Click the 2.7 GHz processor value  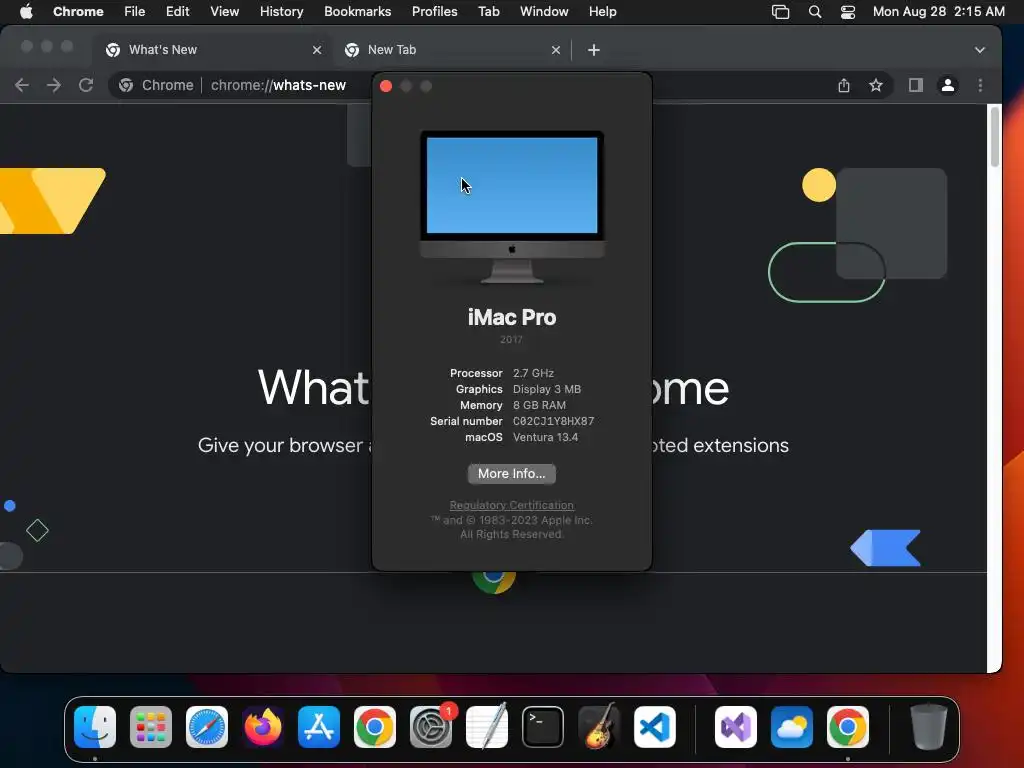pyautogui.click(x=533, y=373)
